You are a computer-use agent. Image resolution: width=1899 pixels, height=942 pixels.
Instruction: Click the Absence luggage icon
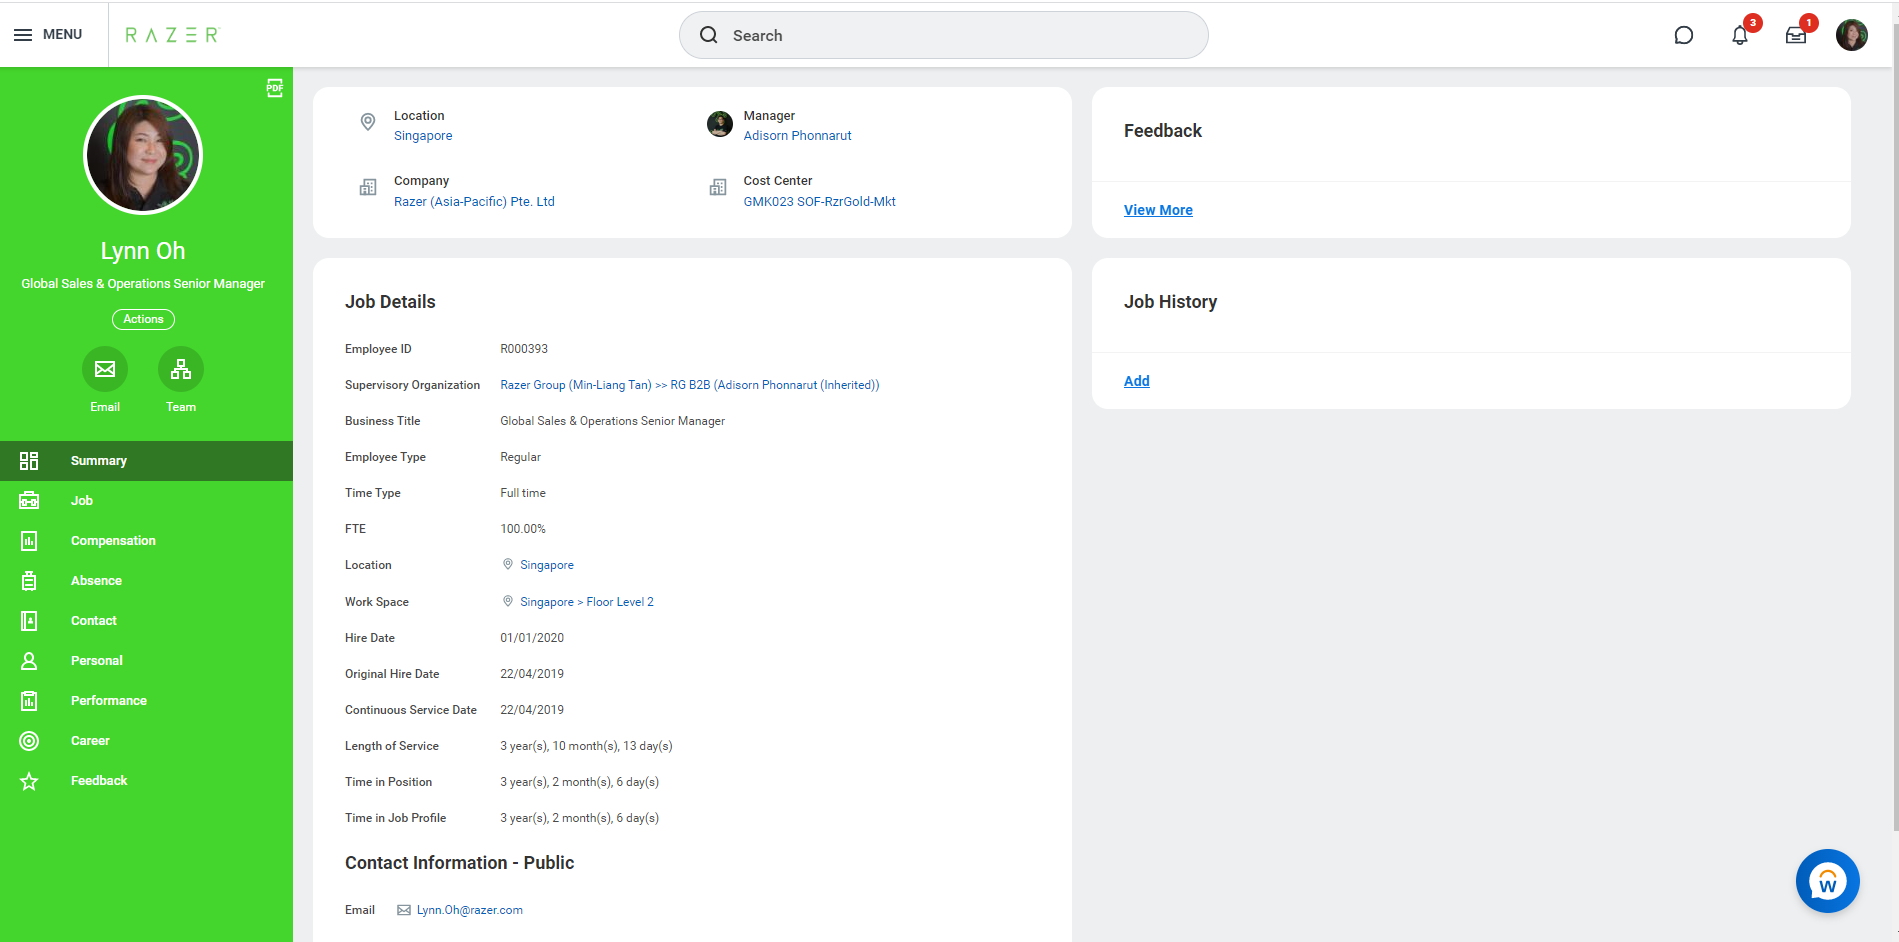tap(29, 581)
